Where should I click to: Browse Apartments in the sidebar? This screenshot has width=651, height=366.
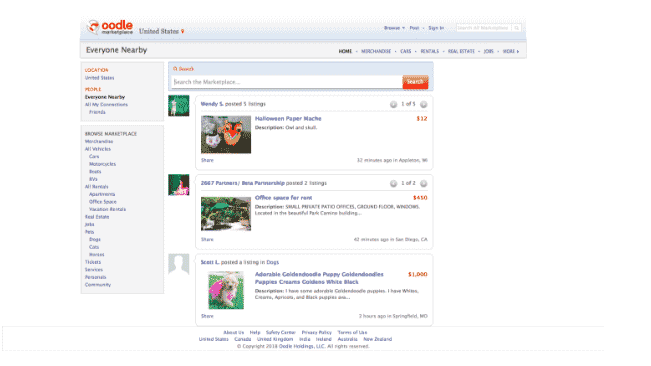click(x=102, y=194)
